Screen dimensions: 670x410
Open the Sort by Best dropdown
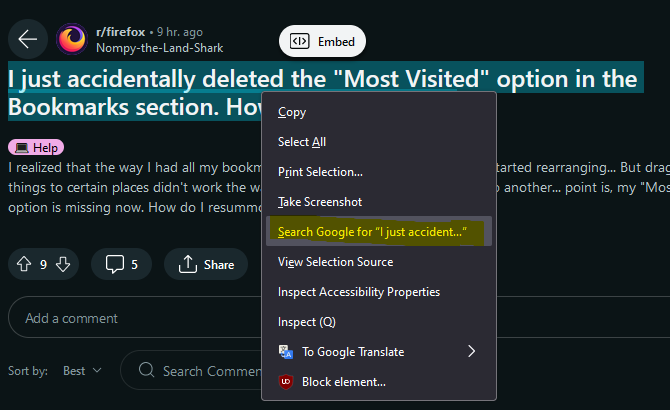pos(82,371)
